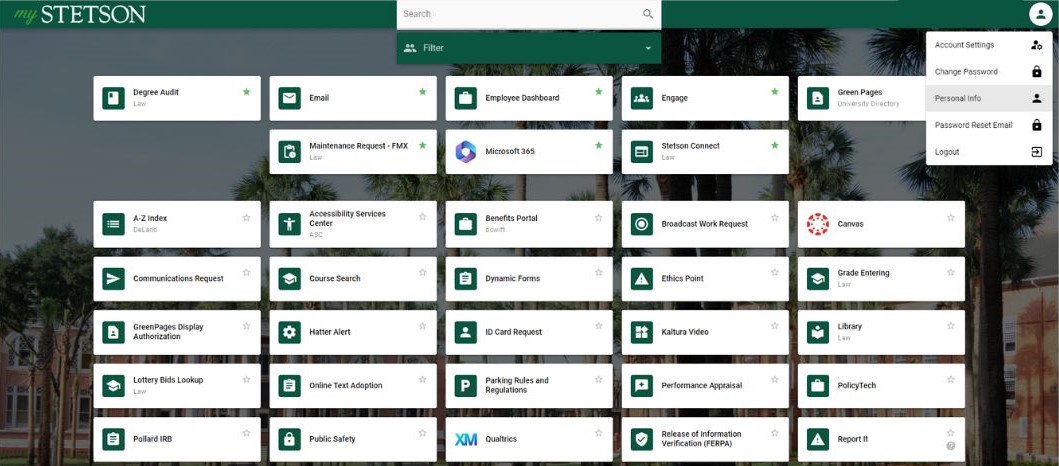Screen dimensions: 1059x466
Task: Toggle the user account avatar menu
Action: 1040,14
